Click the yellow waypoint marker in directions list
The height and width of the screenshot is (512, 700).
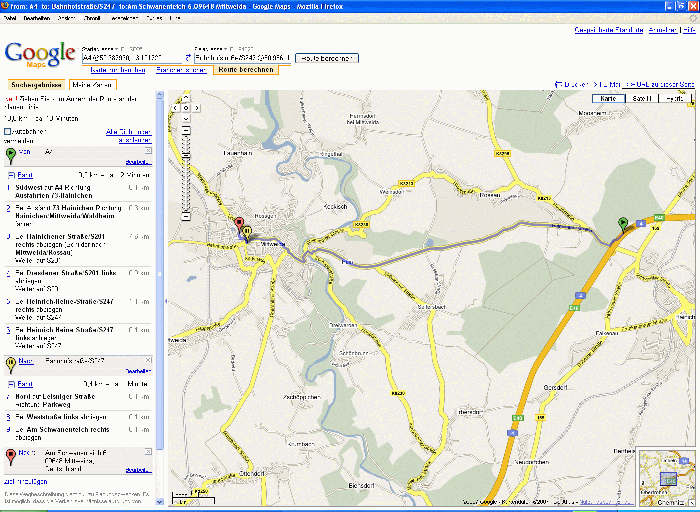[x=11, y=365]
